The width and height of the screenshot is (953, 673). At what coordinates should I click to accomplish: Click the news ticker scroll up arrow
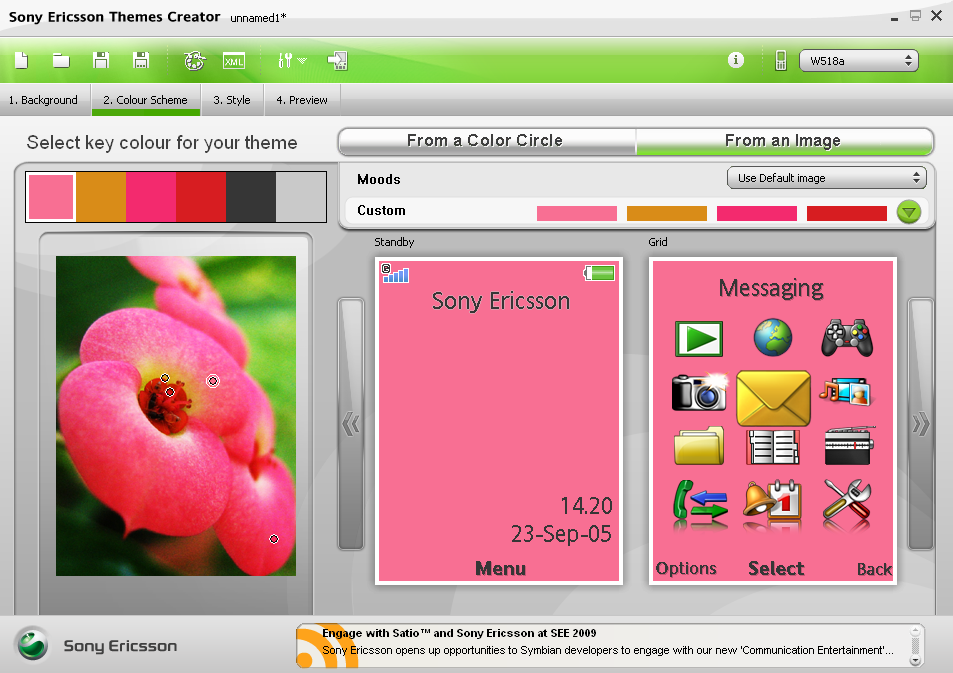pyautogui.click(x=915, y=631)
